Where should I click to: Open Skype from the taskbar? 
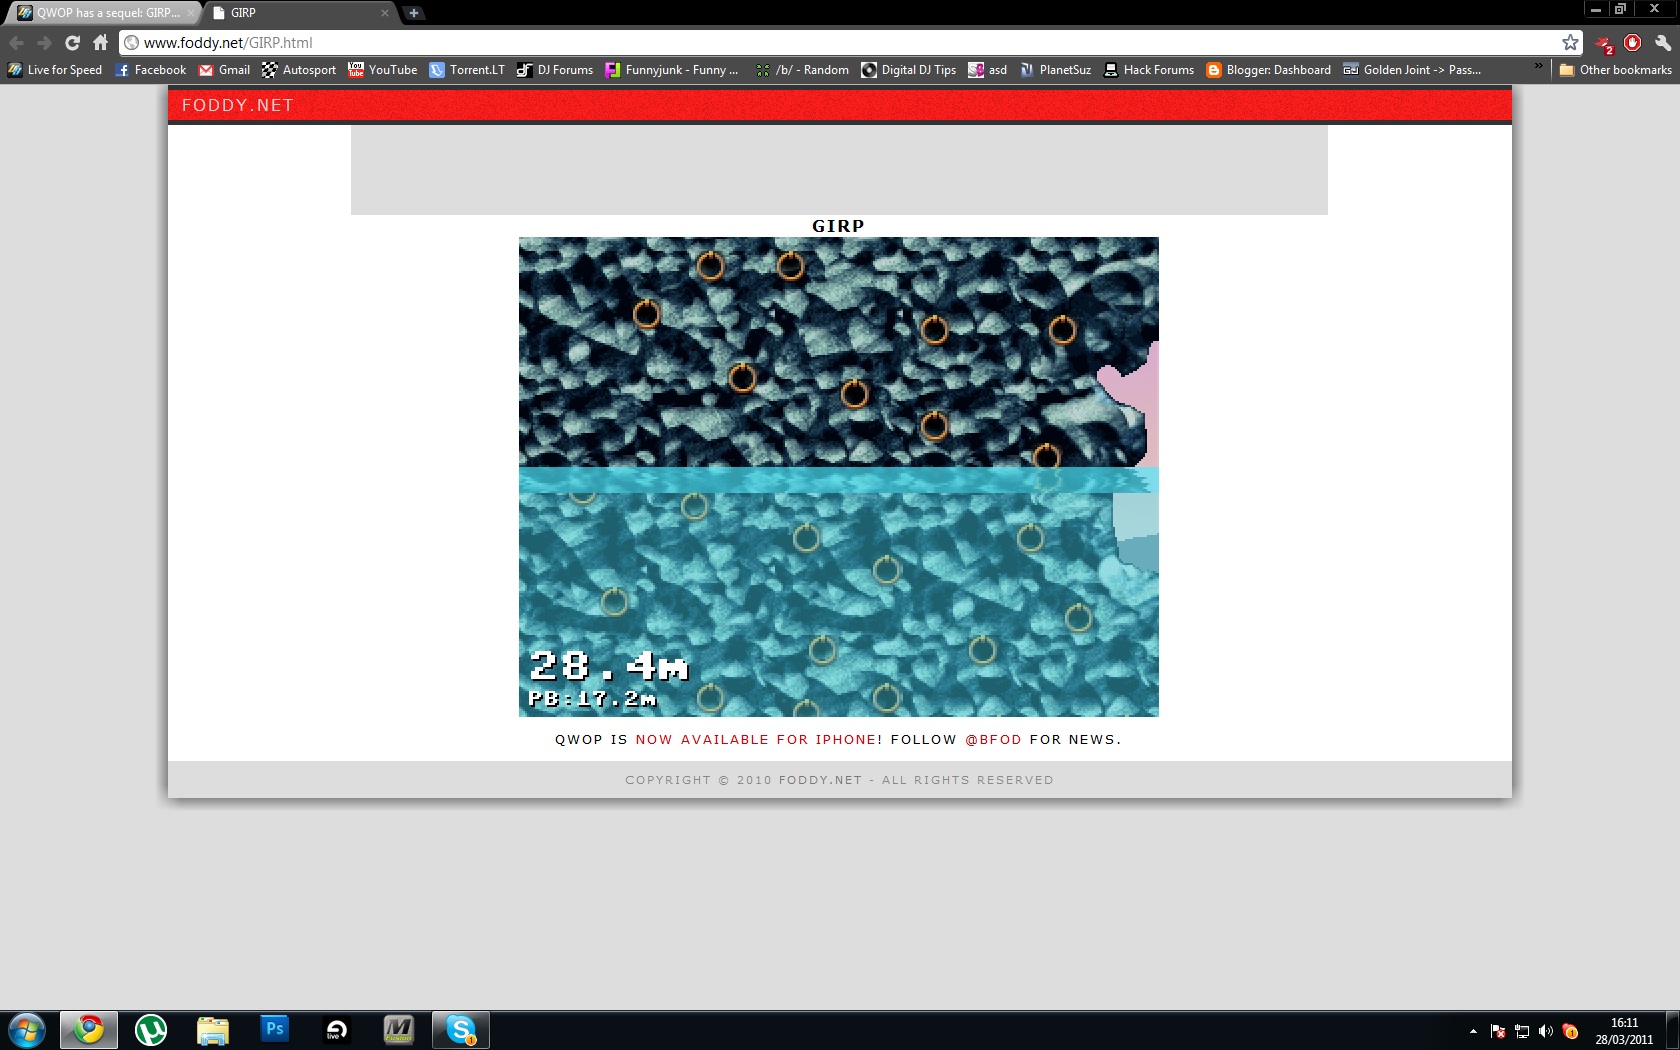(461, 1030)
